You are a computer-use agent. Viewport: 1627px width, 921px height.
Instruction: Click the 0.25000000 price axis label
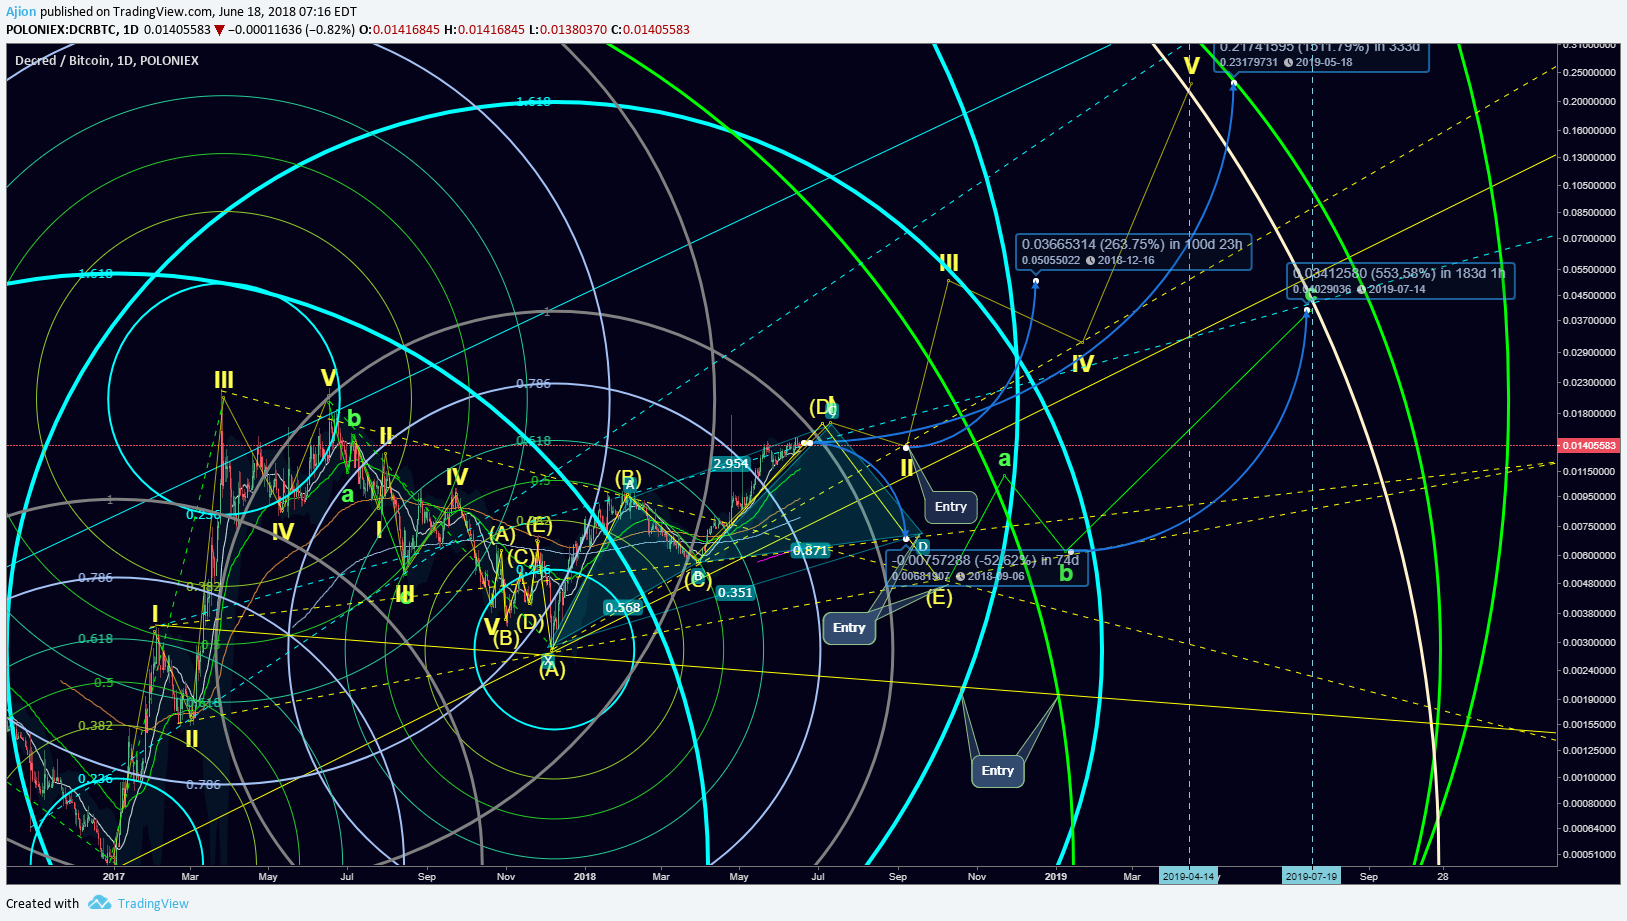(1588, 73)
